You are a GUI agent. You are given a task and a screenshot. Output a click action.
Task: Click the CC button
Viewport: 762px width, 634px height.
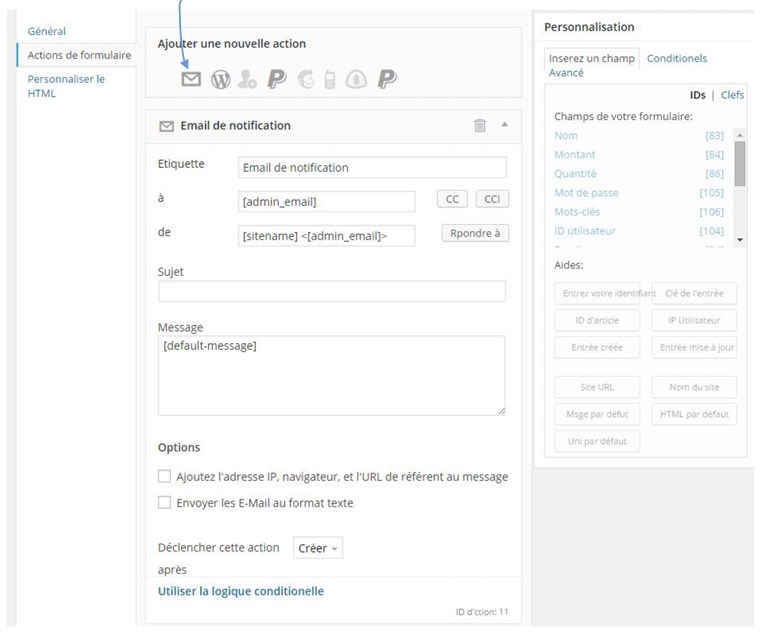pyautogui.click(x=452, y=199)
